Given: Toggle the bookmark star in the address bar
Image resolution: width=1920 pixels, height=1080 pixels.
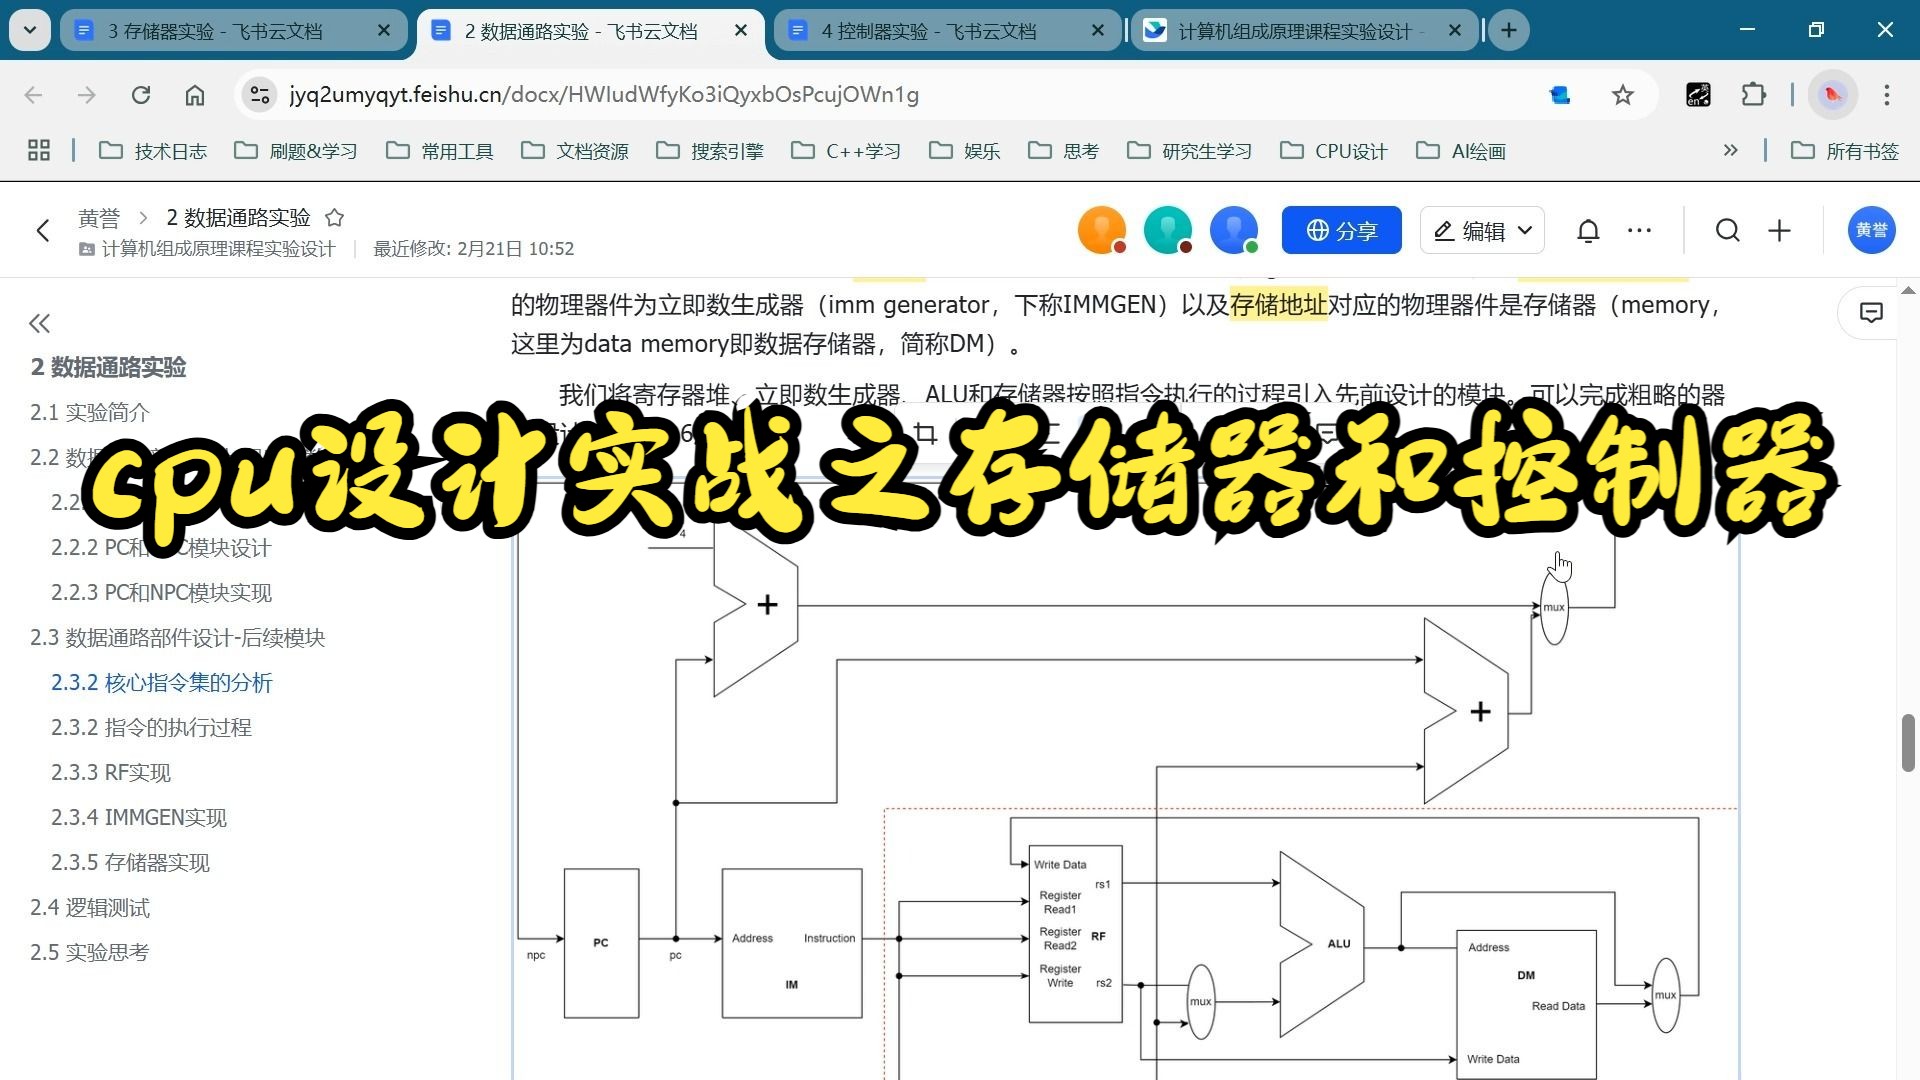Looking at the screenshot, I should coord(1622,94).
